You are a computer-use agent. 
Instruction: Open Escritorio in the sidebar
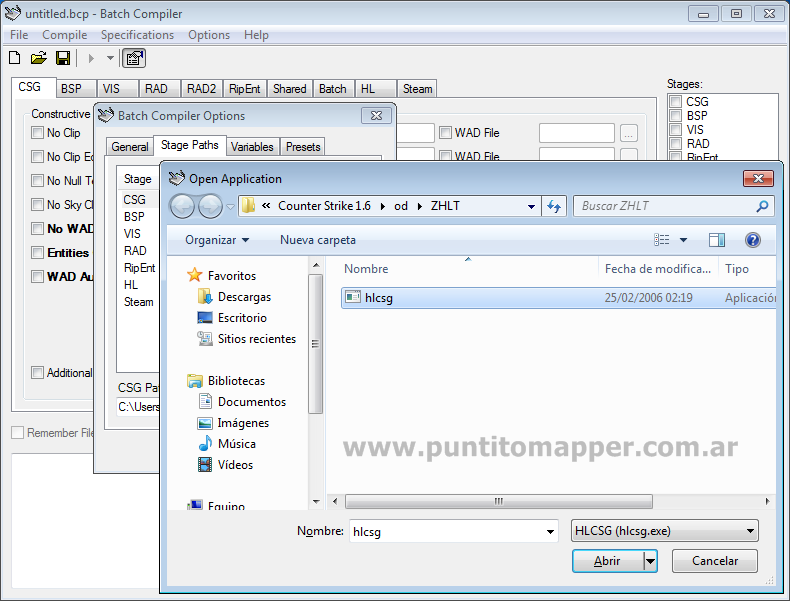click(x=242, y=318)
